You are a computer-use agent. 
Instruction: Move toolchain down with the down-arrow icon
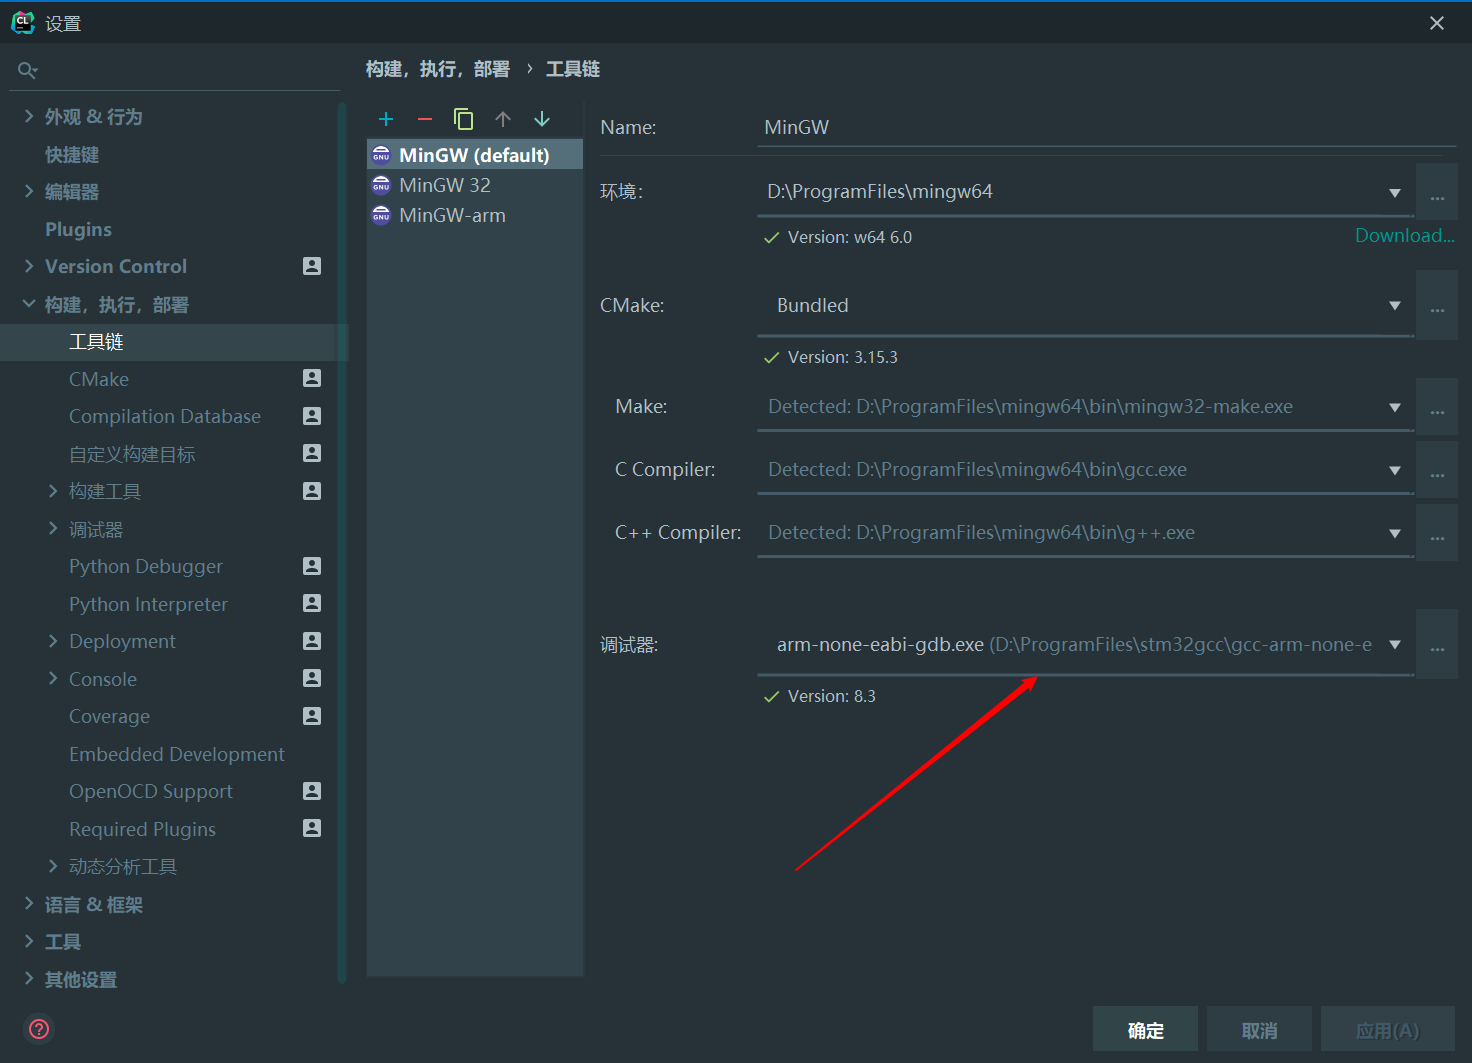(x=541, y=118)
